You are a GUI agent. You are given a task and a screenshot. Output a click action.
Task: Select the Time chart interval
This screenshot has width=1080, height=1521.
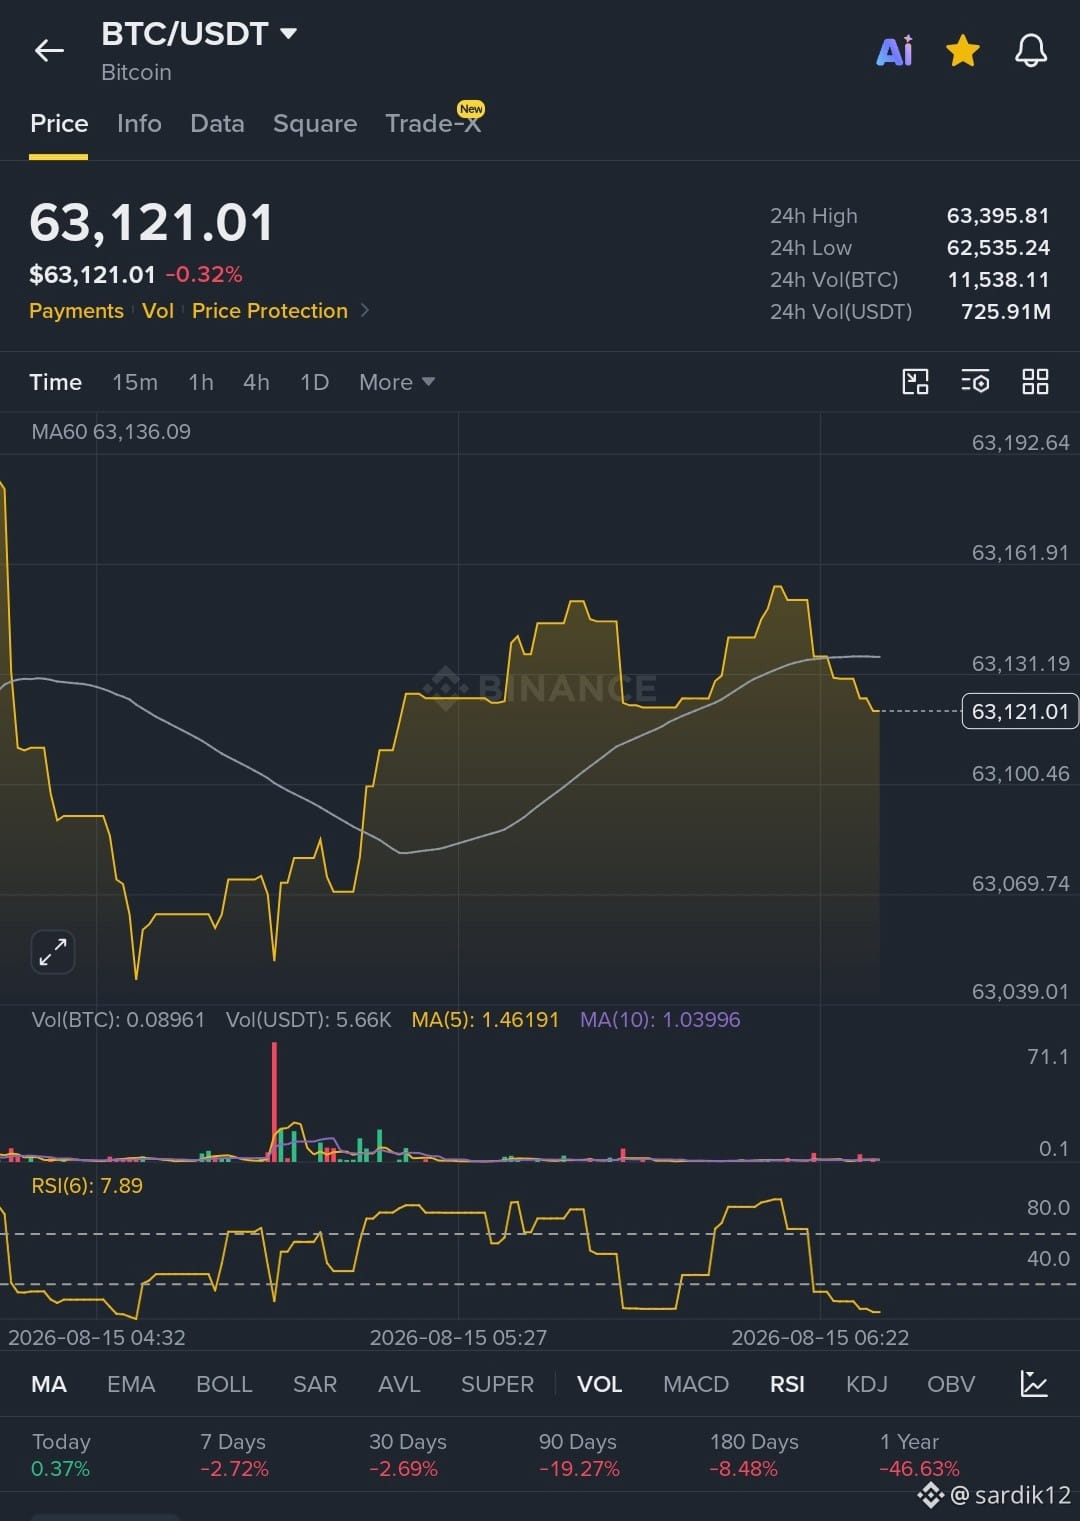[x=55, y=382]
